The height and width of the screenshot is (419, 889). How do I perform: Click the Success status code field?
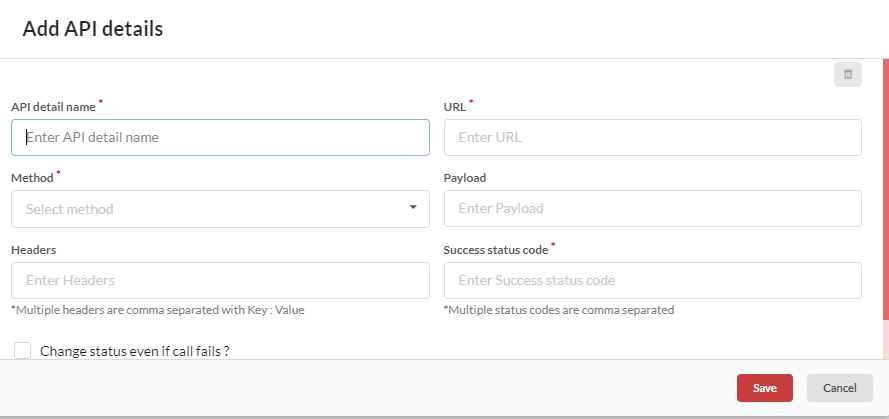click(x=653, y=280)
